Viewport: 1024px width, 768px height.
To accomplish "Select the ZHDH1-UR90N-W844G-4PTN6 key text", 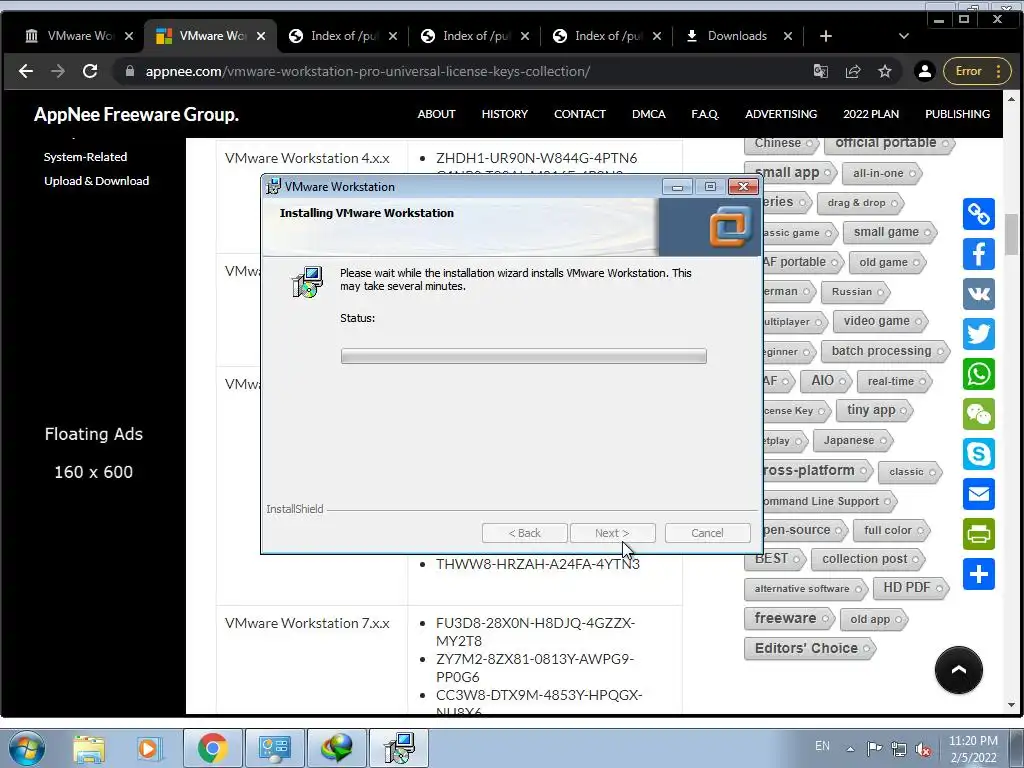I will (x=536, y=158).
